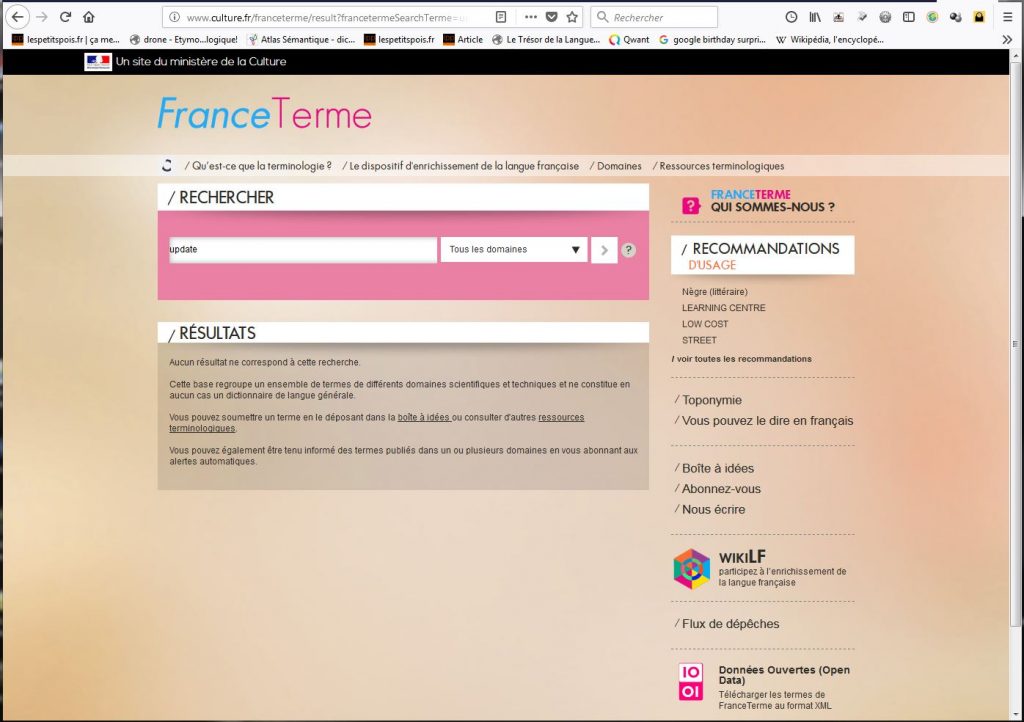Go to the browser home page icon
The width and height of the screenshot is (1024, 722).
tap(89, 17)
